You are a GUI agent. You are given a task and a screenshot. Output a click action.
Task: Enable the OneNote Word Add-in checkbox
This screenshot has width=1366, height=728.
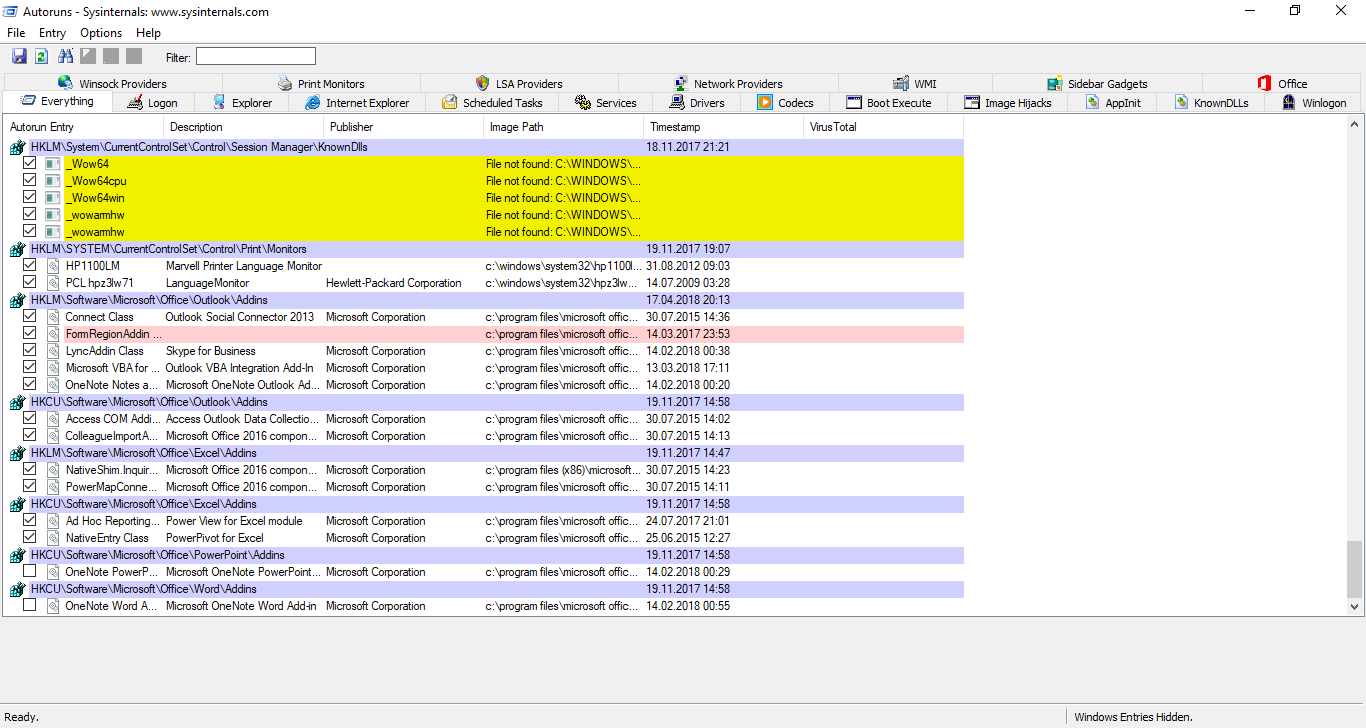coord(30,606)
